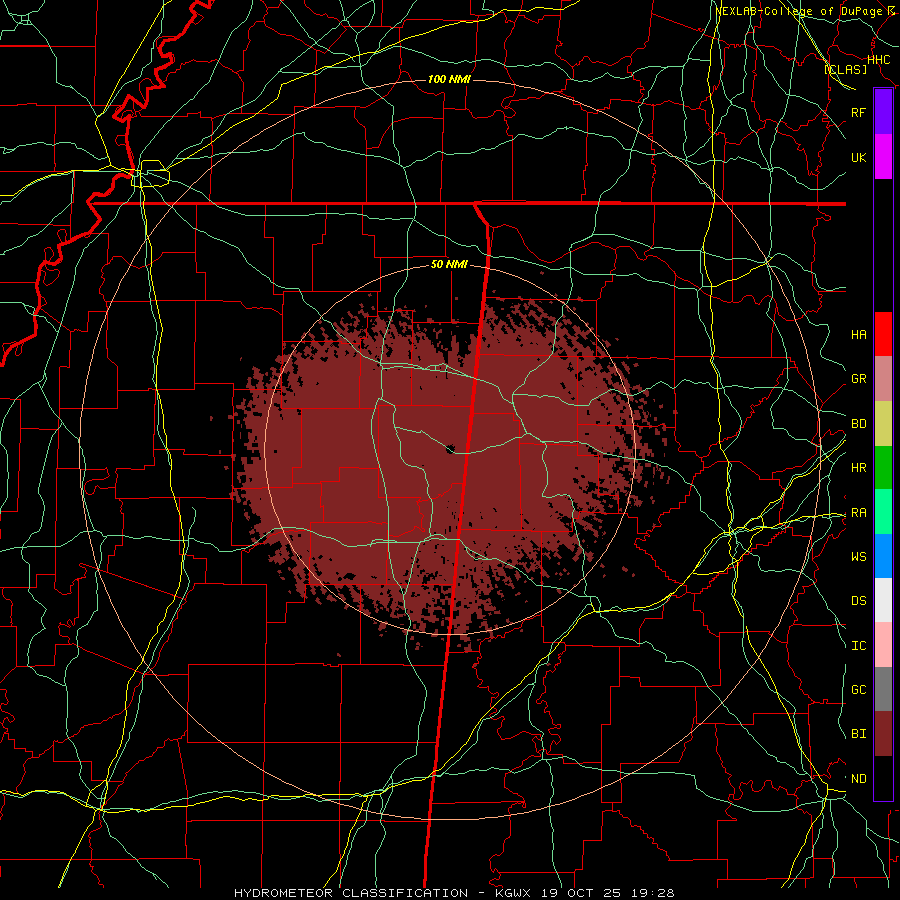Click the BD yellow legend swatch

883,424
